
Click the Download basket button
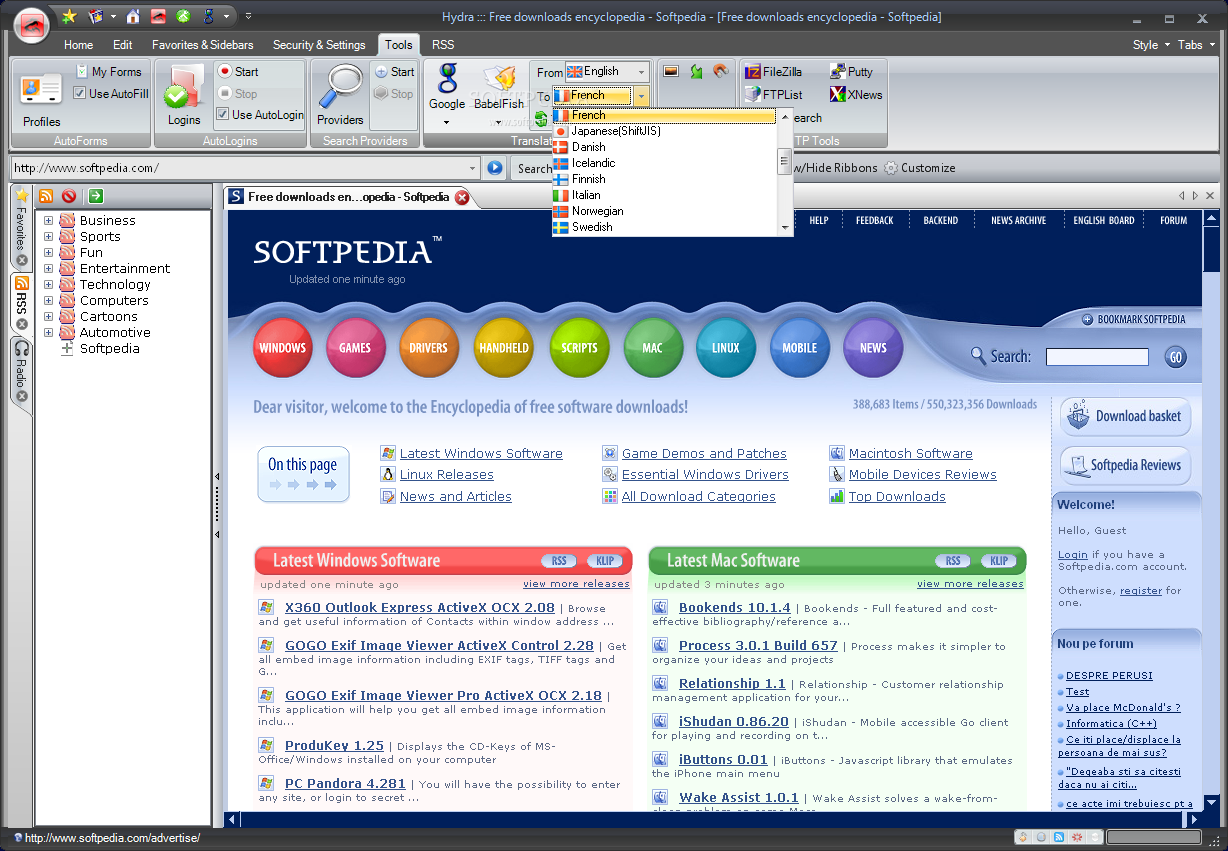[1126, 416]
